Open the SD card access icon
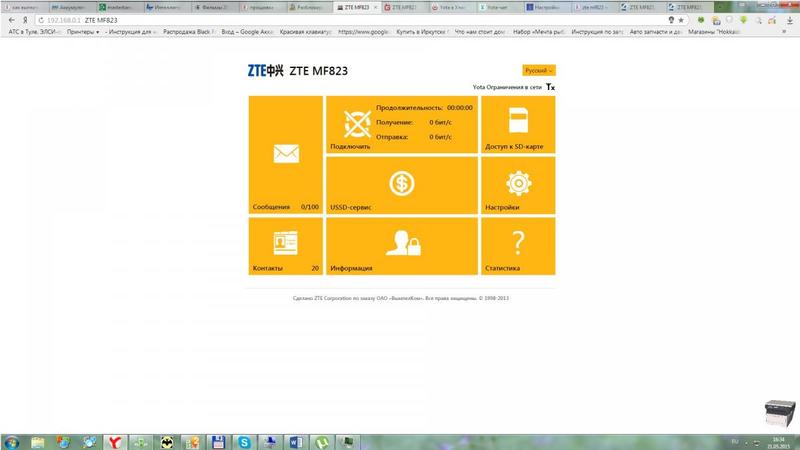800x450 pixels. click(518, 120)
